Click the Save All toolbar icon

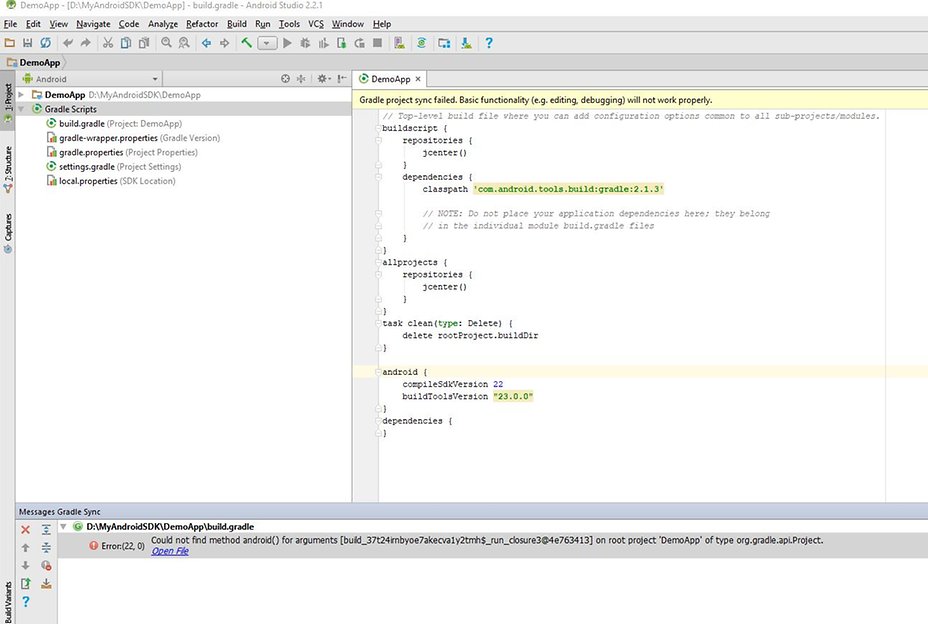click(27, 43)
